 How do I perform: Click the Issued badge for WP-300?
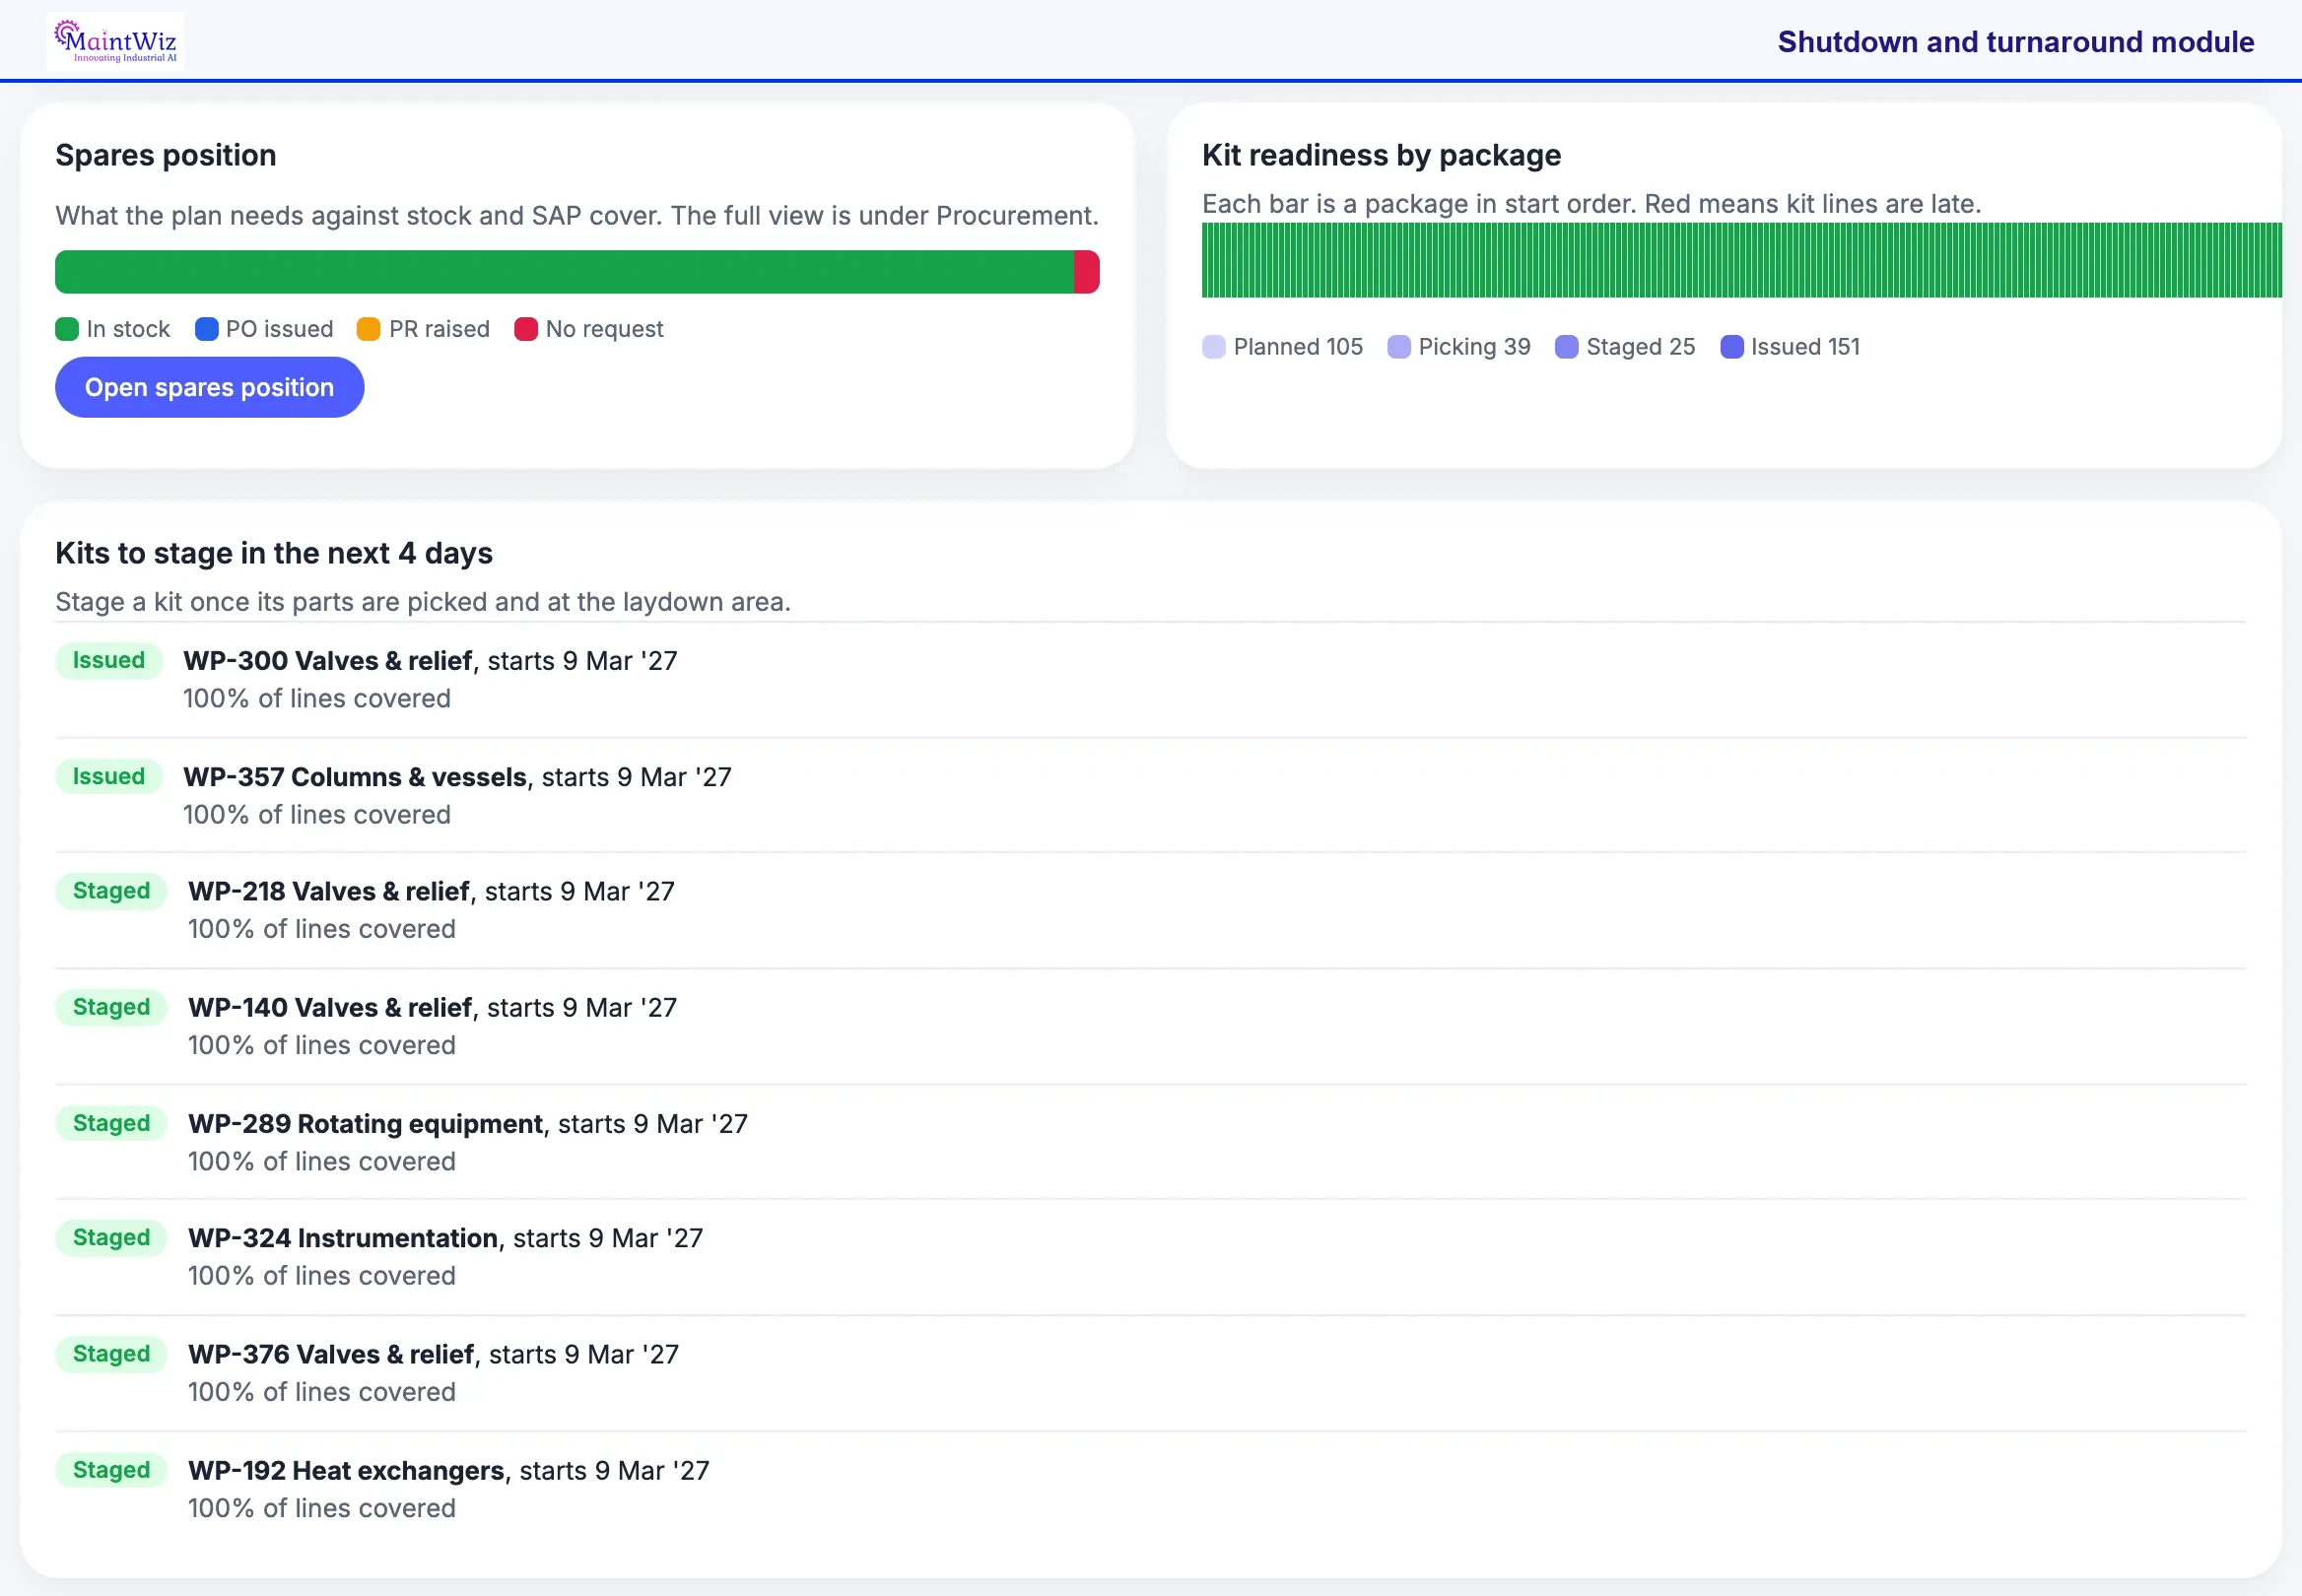[x=109, y=661]
